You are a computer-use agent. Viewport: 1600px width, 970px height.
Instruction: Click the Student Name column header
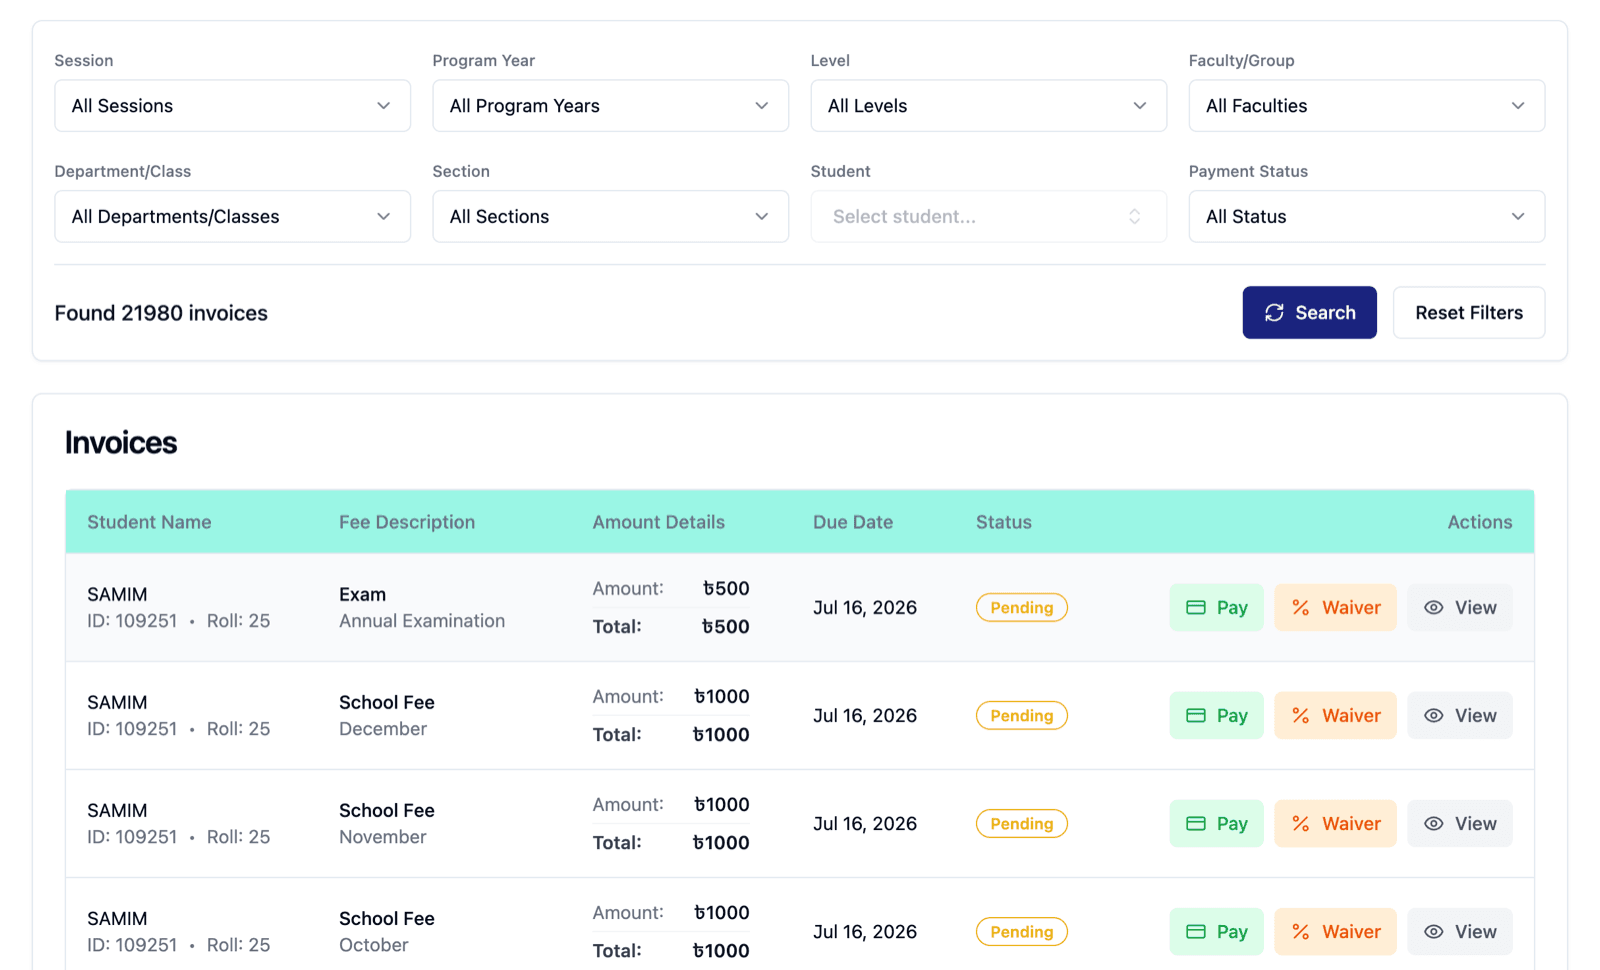click(x=149, y=522)
